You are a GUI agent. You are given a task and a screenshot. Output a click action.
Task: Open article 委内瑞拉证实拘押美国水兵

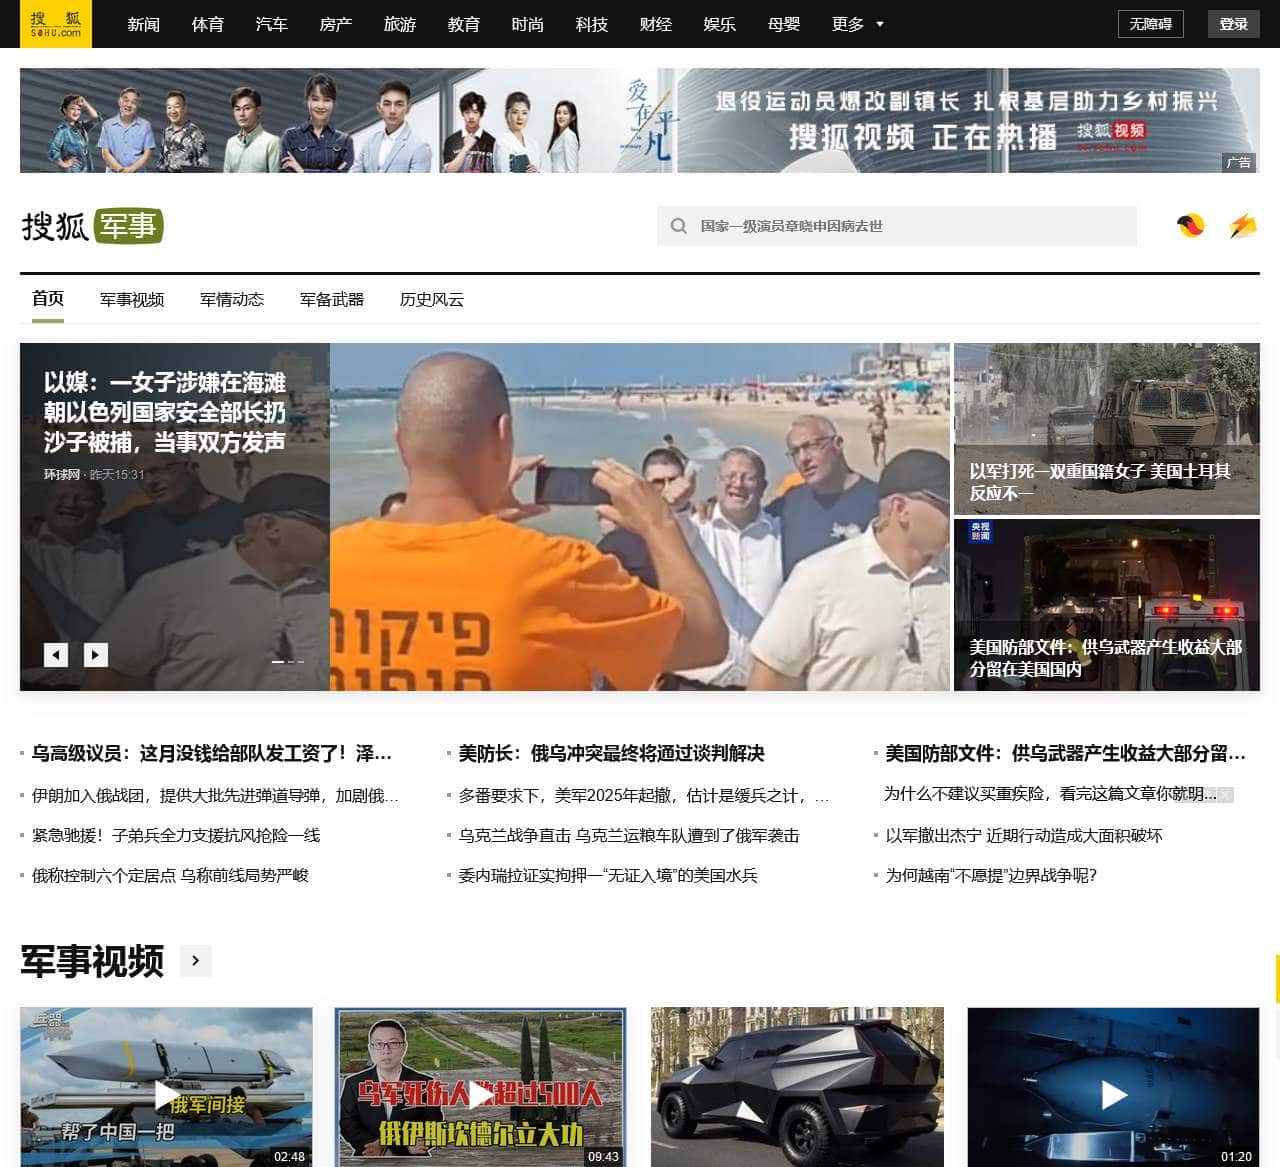click(608, 875)
